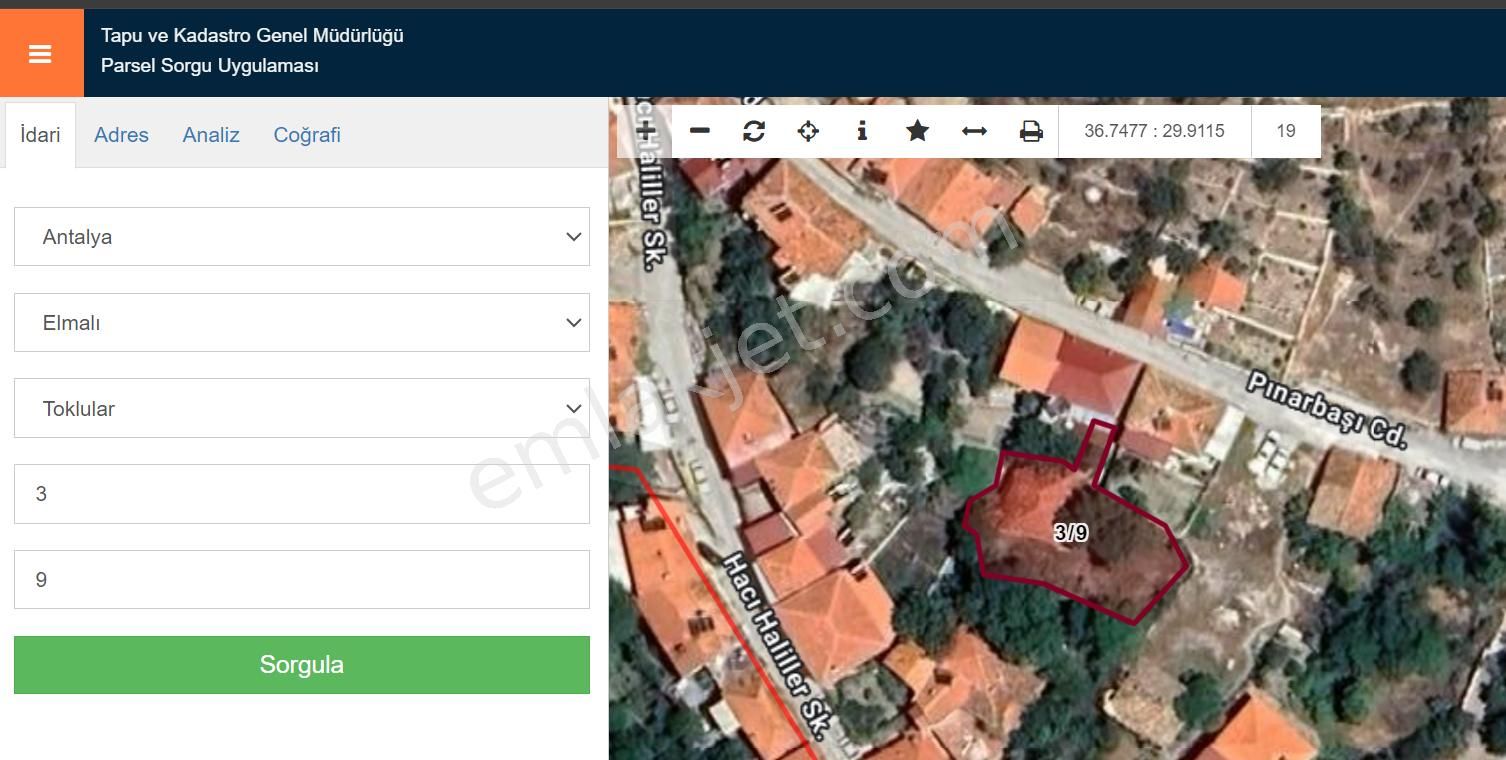Open the orange hamburger menu
1506x760 pixels.
(41, 53)
